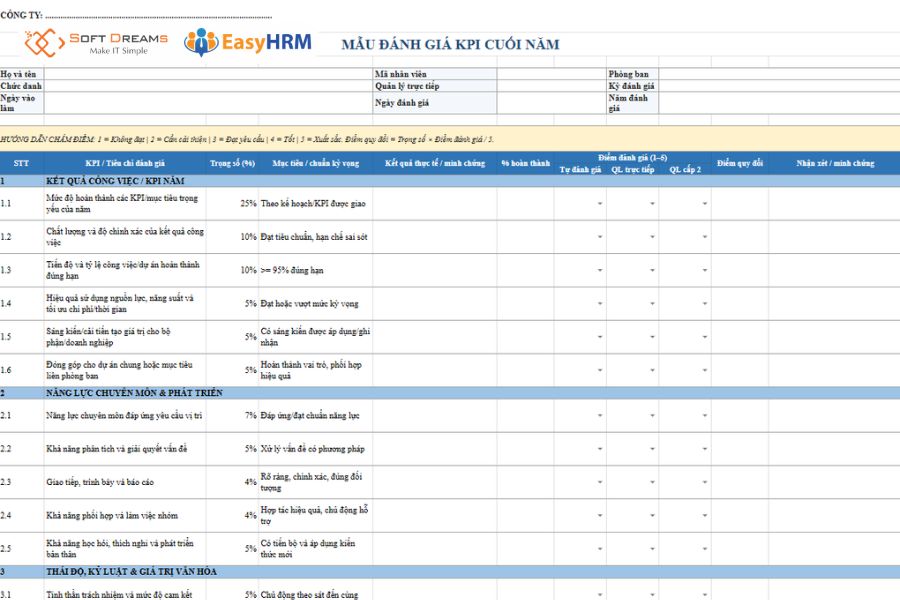This screenshot has height=600, width=900.
Task: Click the Mã nhân viên value cell
Action: pyautogui.click(x=552, y=74)
